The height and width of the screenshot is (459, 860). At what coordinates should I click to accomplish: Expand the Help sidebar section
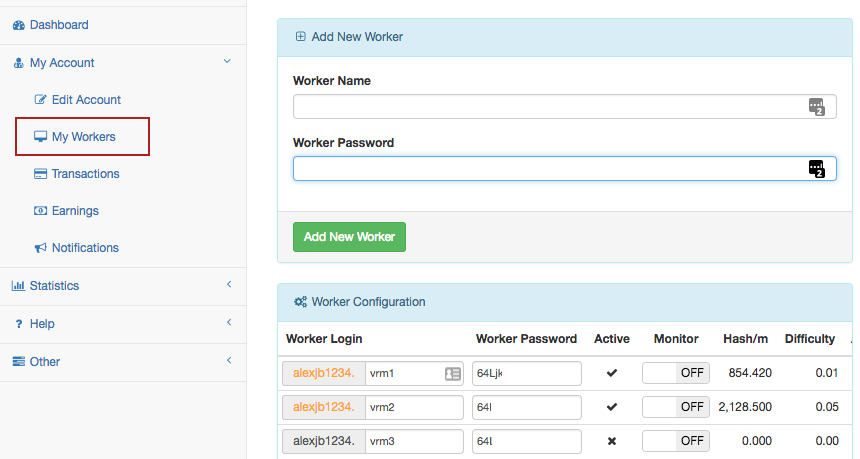pos(228,323)
